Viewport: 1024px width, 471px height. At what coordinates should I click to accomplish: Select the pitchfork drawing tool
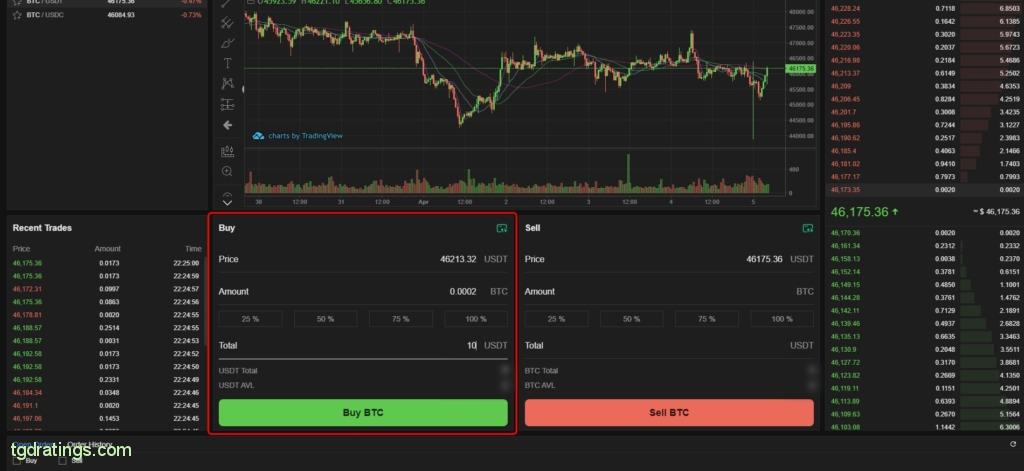[227, 23]
